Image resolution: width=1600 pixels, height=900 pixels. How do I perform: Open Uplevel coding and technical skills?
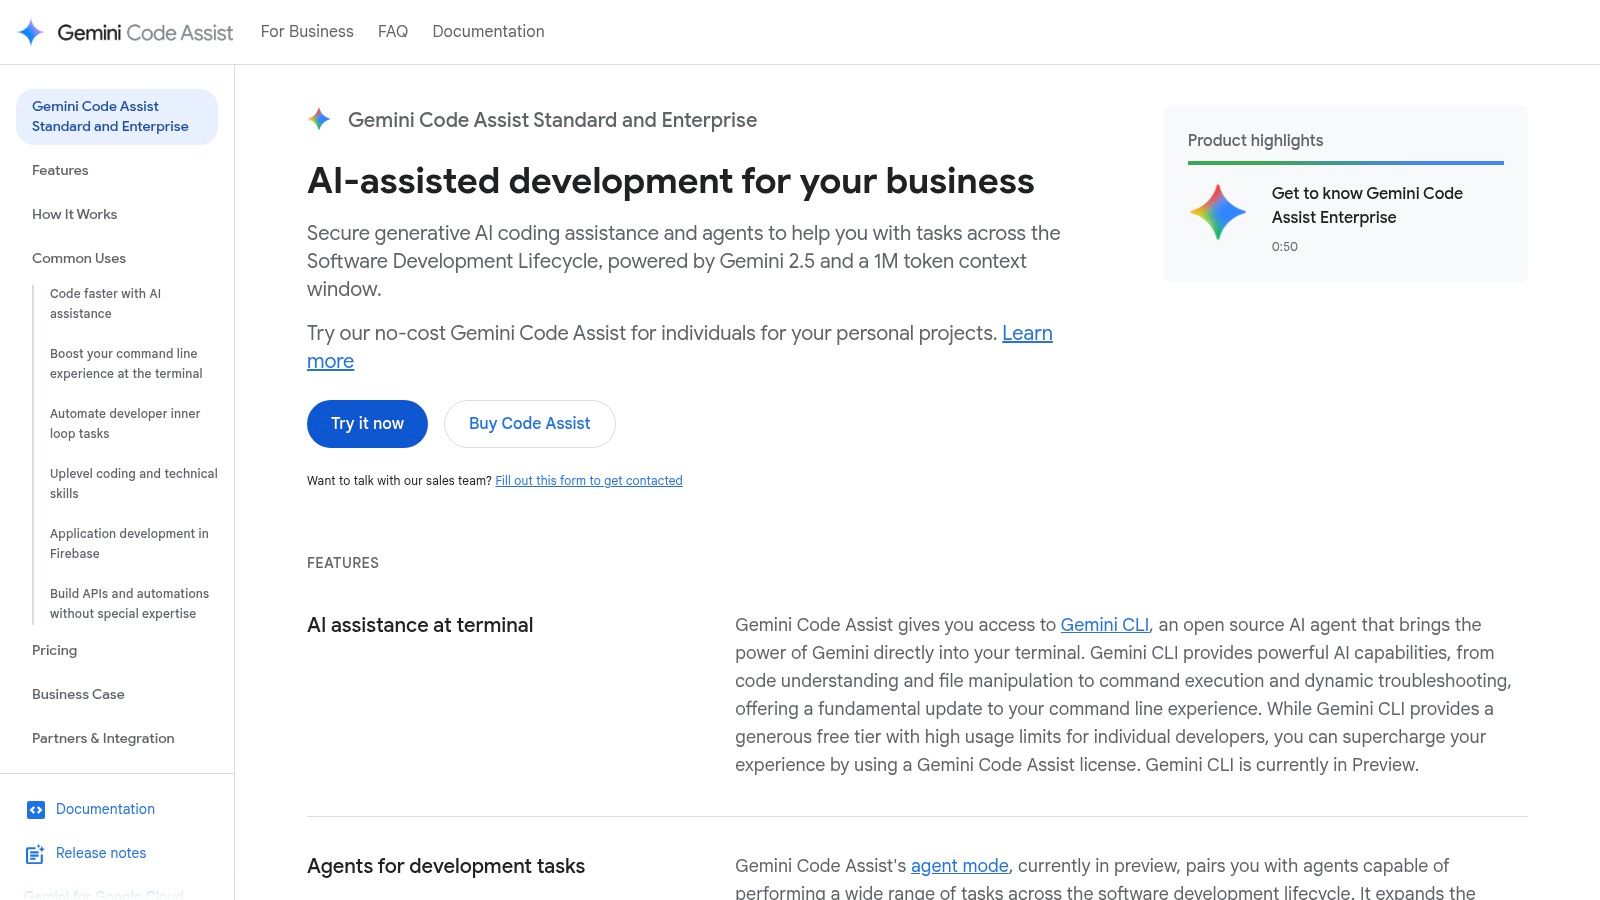(134, 483)
